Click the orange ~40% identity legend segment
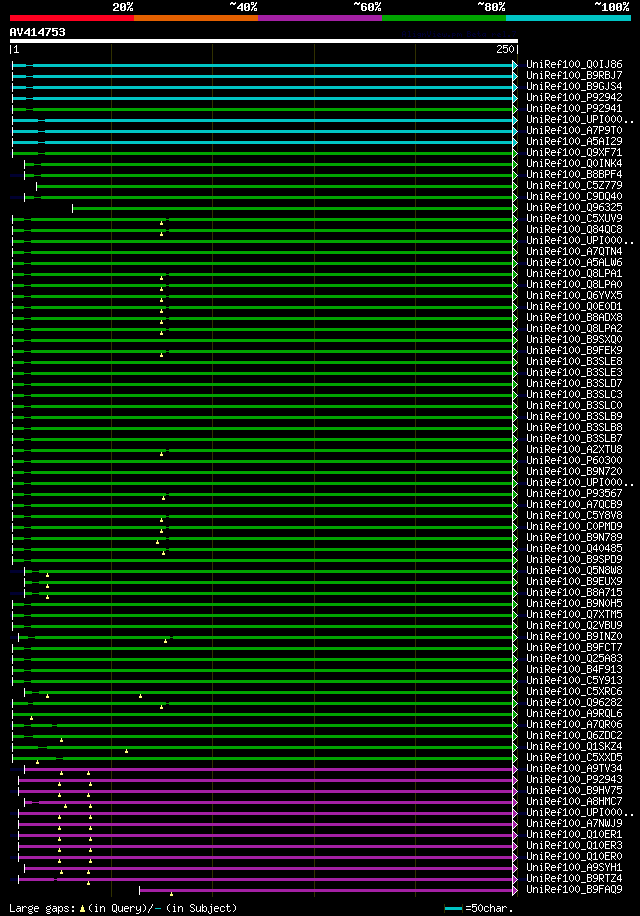 click(196, 18)
